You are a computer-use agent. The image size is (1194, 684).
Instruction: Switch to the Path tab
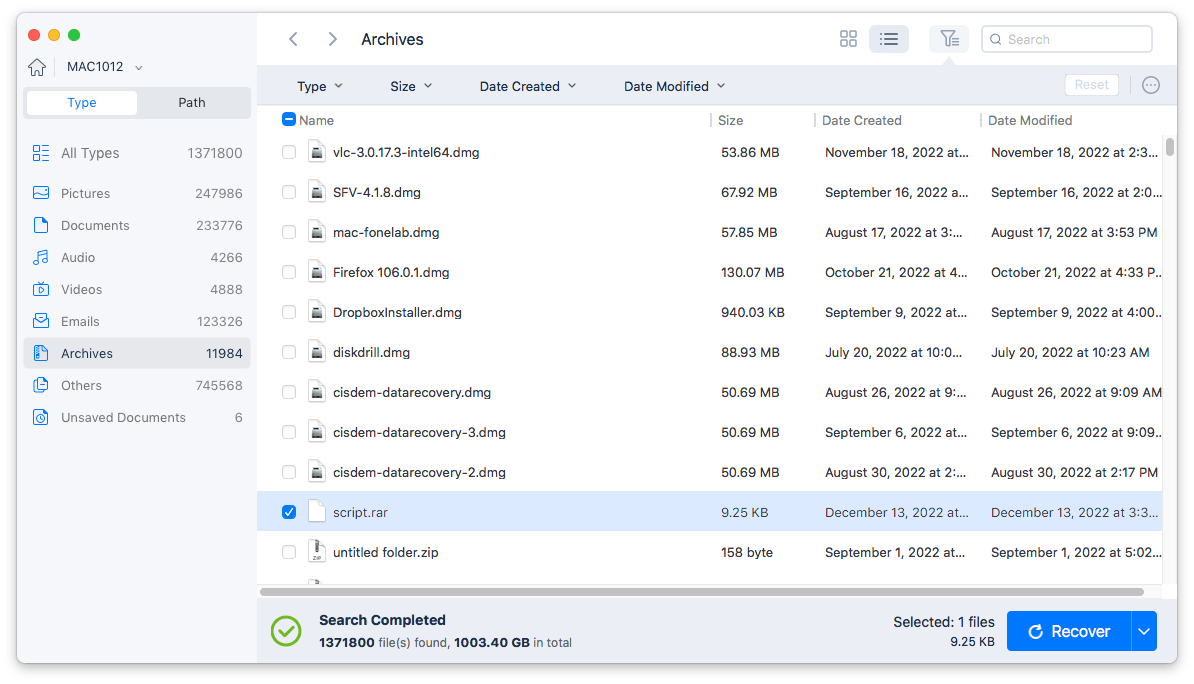click(x=191, y=102)
